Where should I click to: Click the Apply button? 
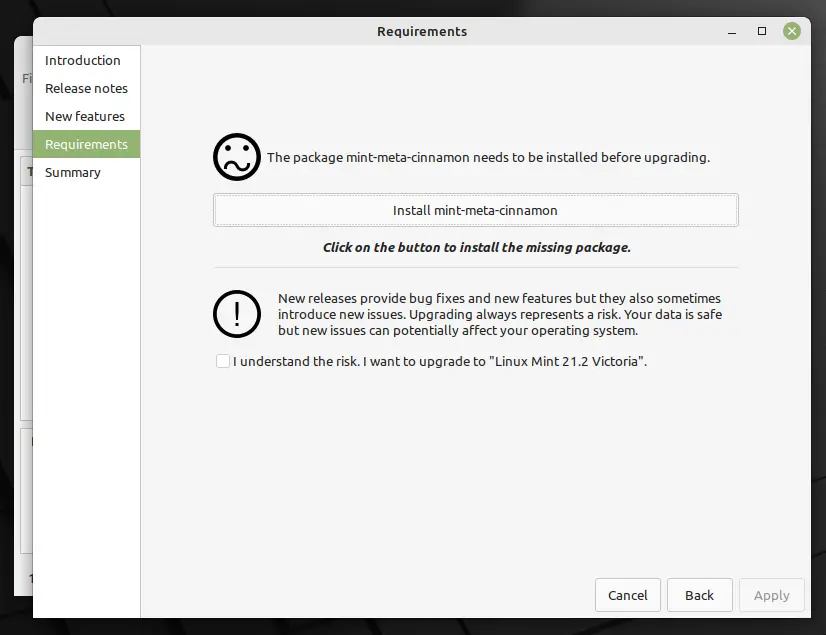click(771, 595)
